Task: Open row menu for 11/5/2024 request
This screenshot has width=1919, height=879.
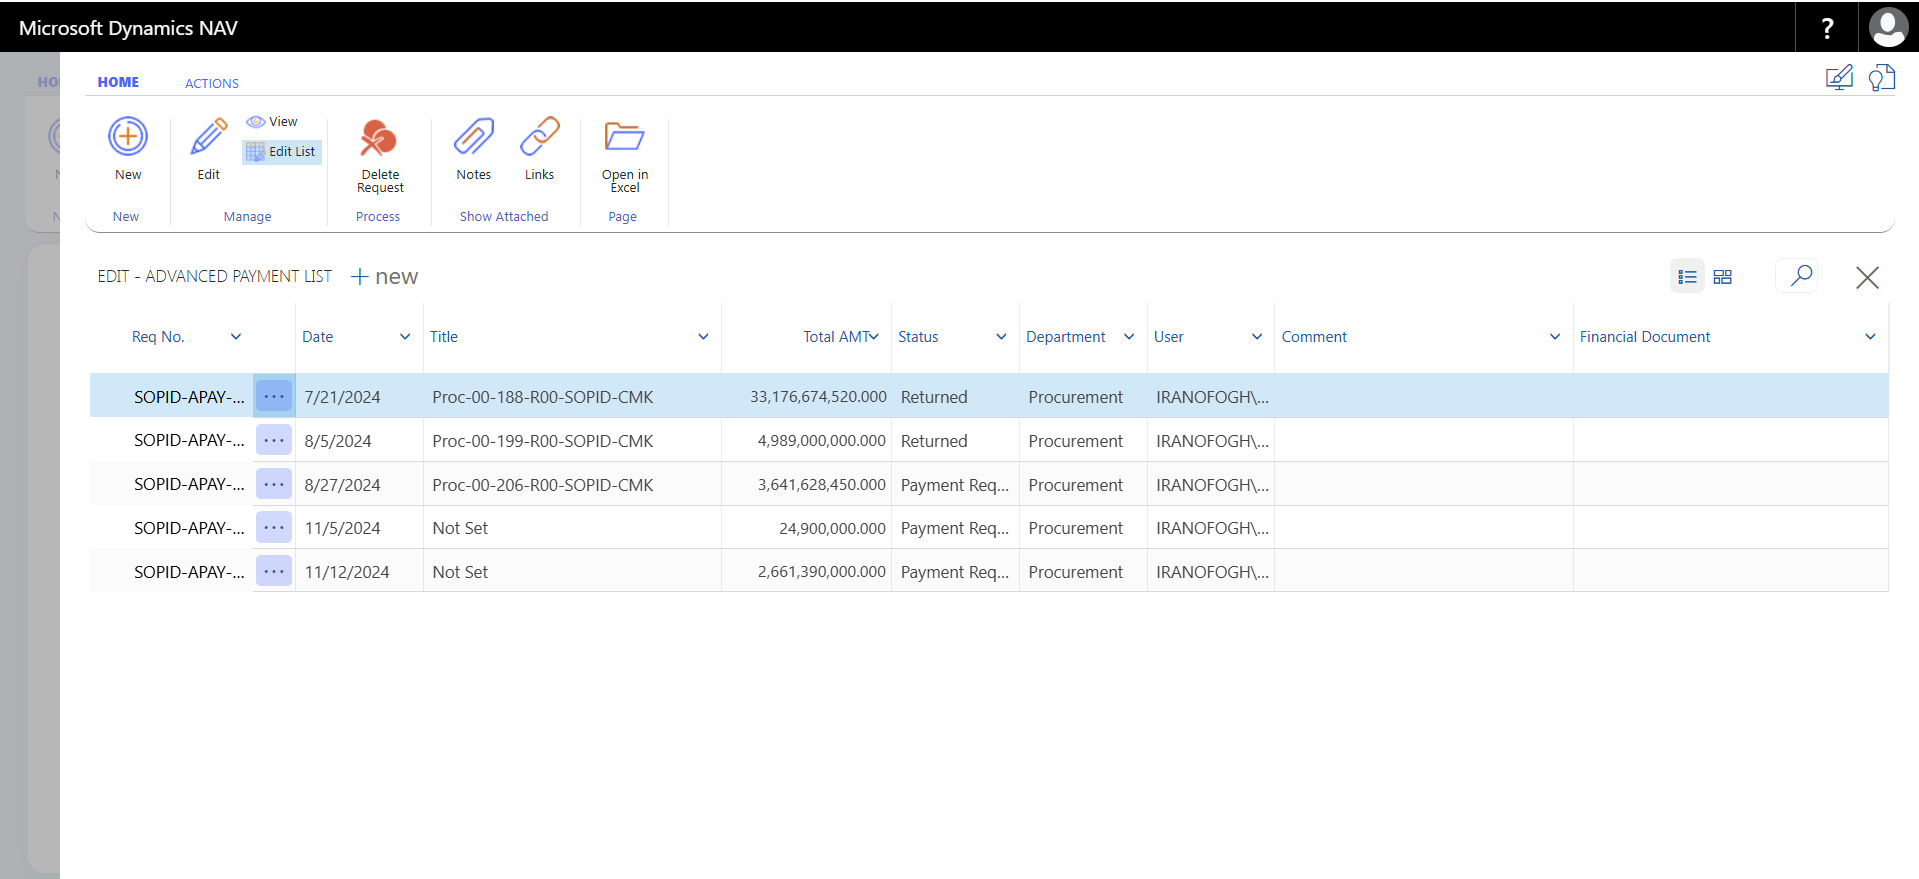Action: pos(274,527)
